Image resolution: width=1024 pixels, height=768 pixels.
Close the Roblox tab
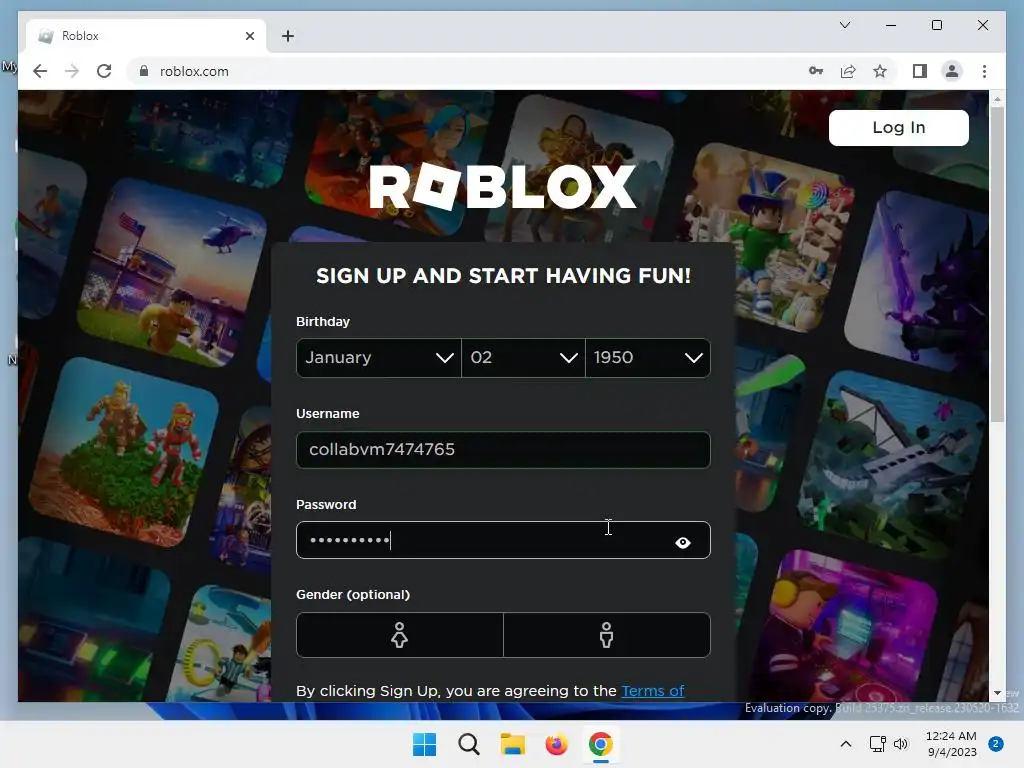(x=249, y=36)
